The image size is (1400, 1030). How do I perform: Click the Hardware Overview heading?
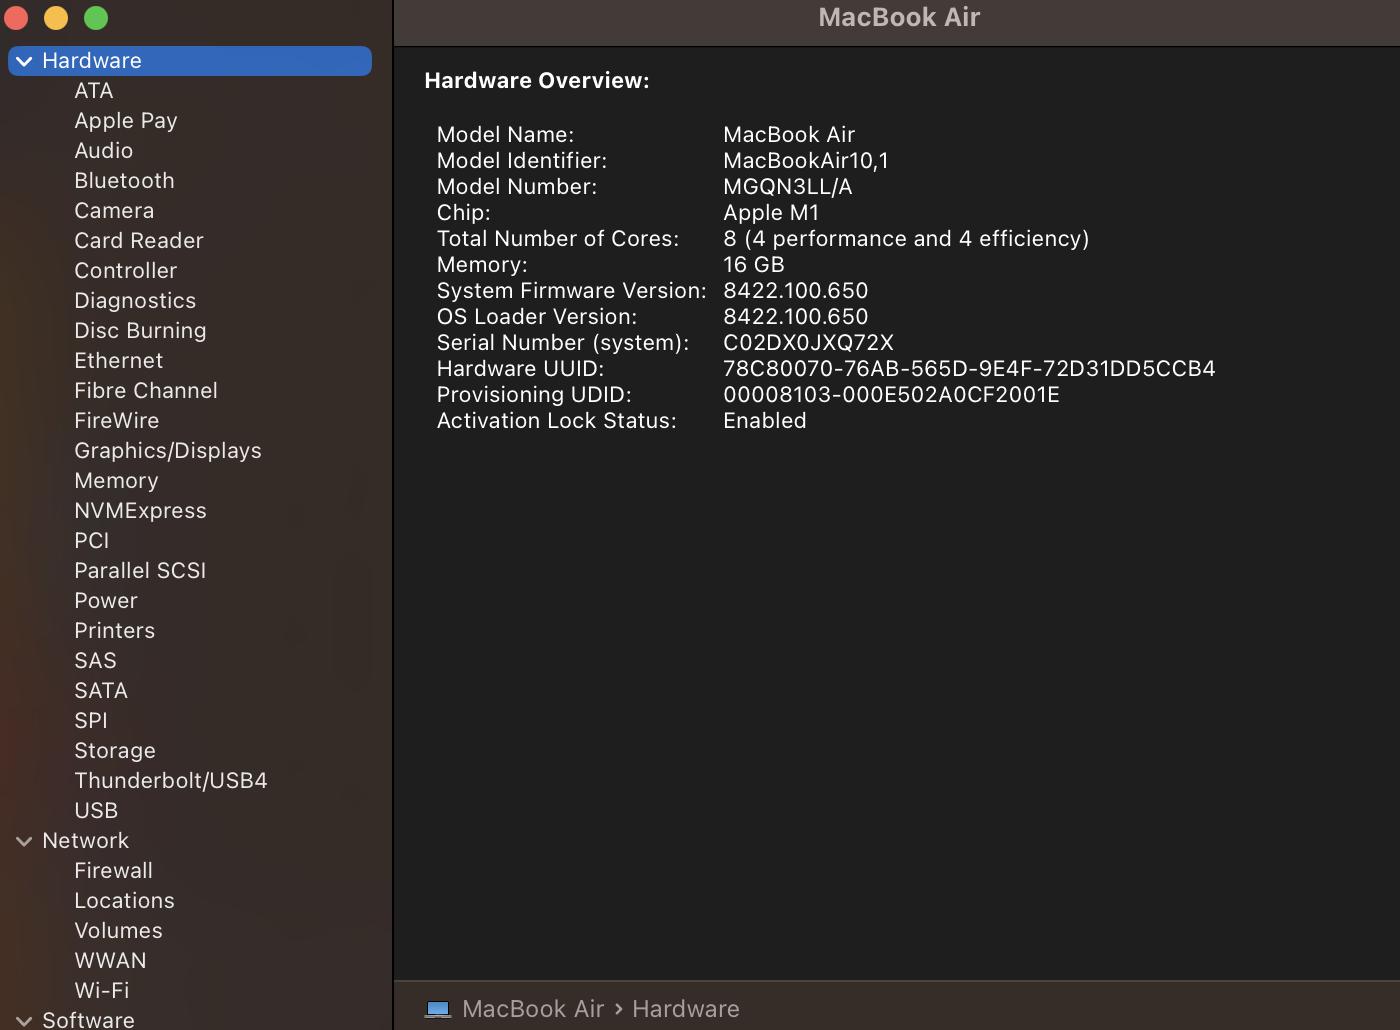click(x=537, y=81)
